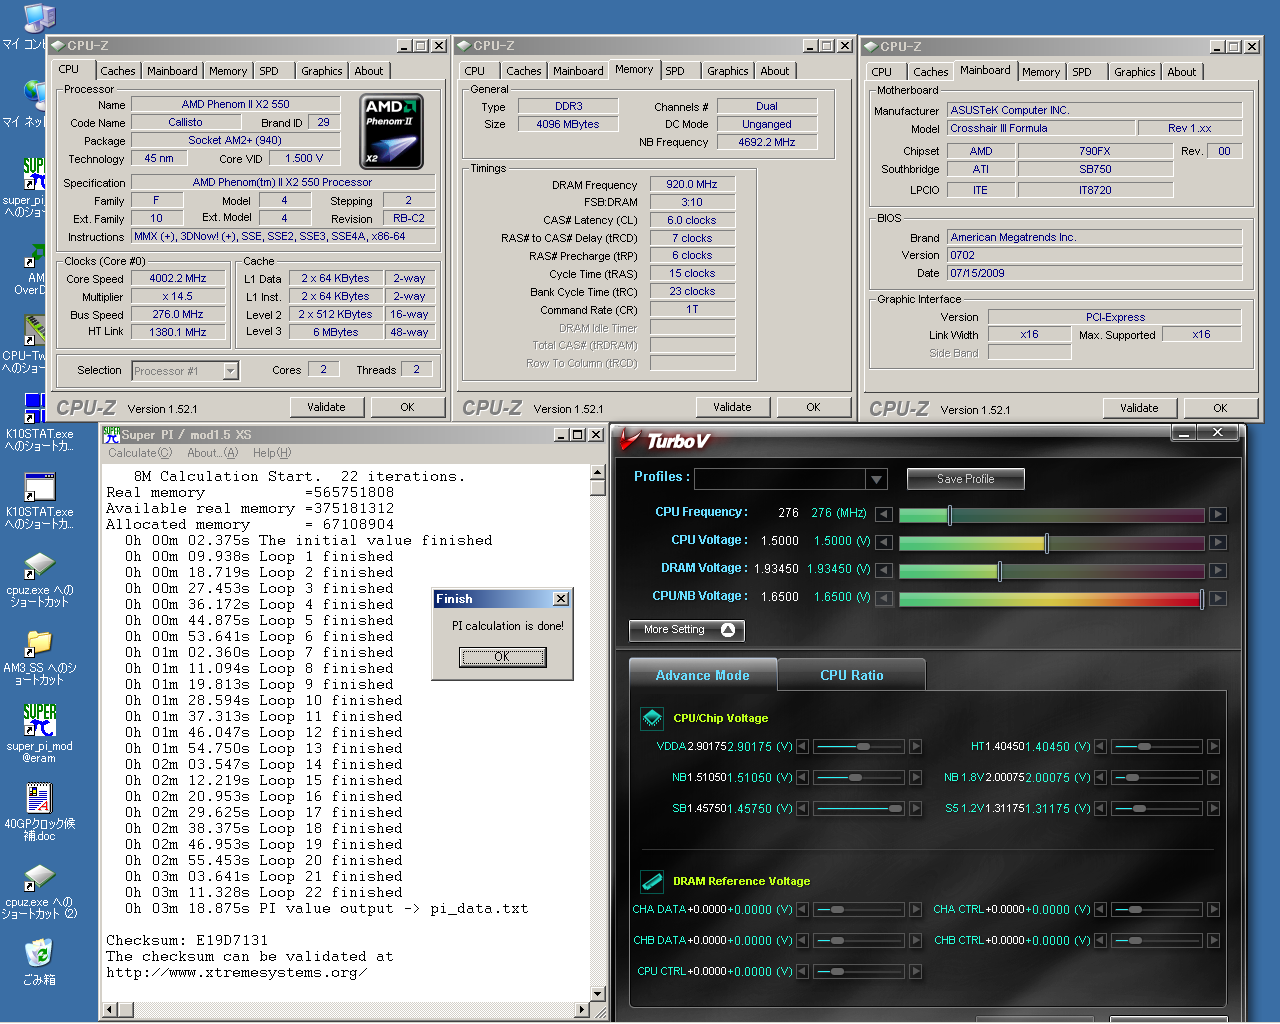
Task: Click Validate in the right CPU-Z Mainboard window
Action: coord(1139,408)
